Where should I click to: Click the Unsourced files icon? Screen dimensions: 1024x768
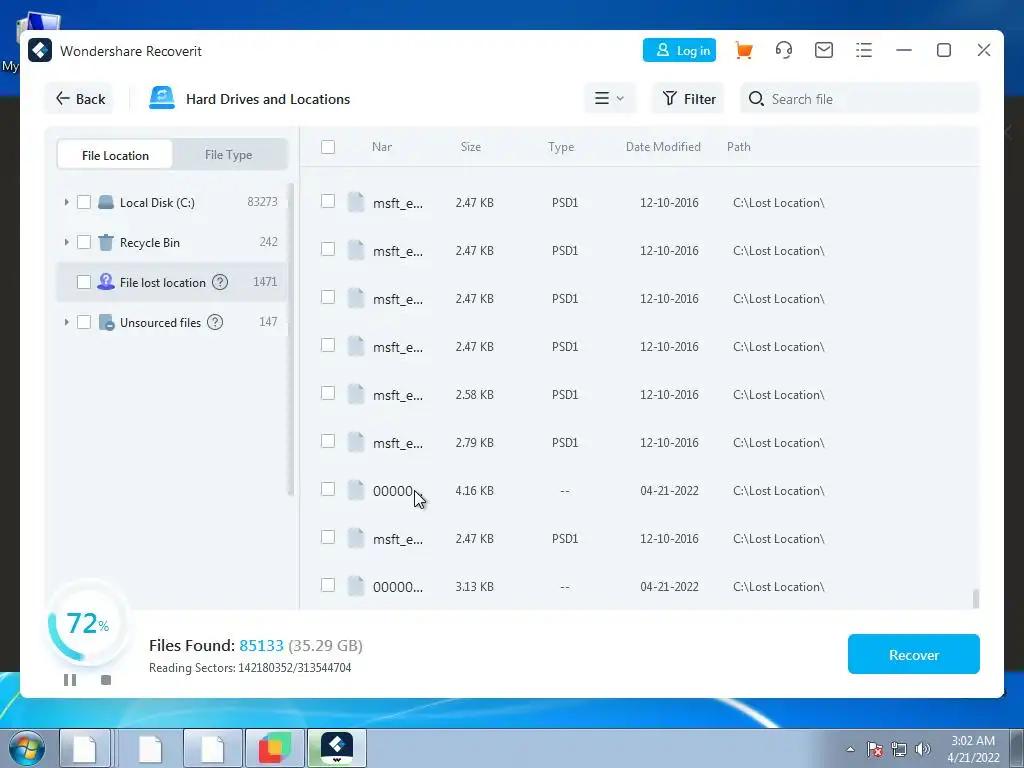pos(106,322)
